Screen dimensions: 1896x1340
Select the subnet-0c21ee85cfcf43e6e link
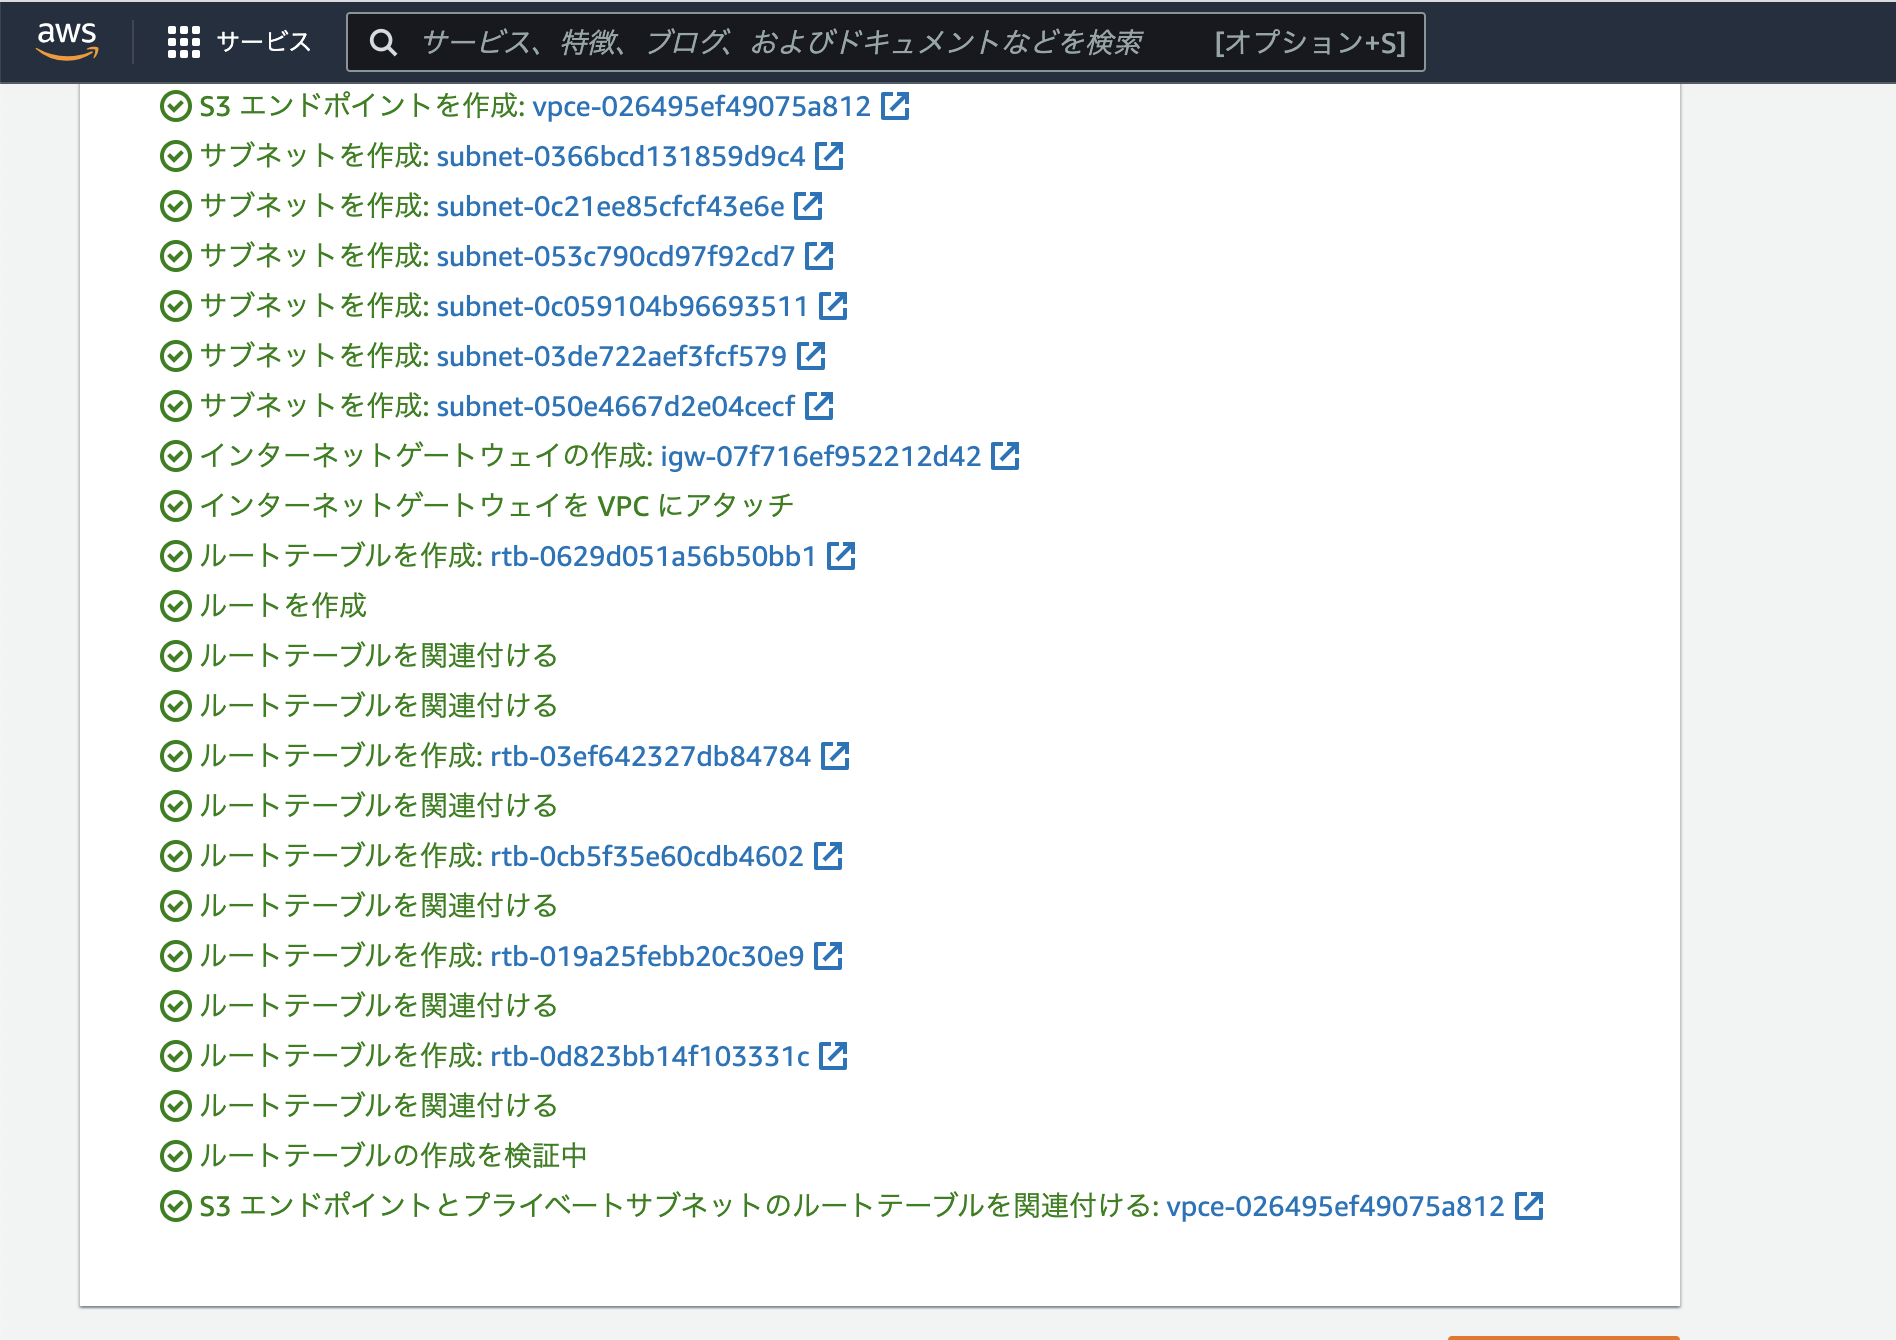pos(608,206)
